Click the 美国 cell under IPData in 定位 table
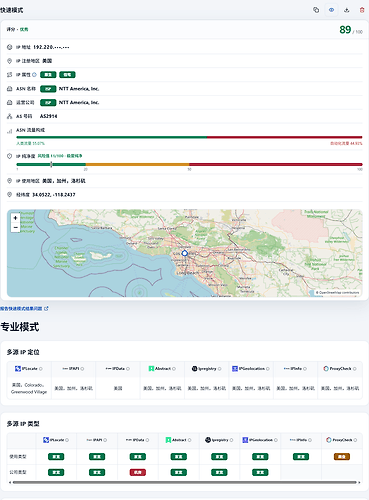The image size is (369, 500). 118,388
